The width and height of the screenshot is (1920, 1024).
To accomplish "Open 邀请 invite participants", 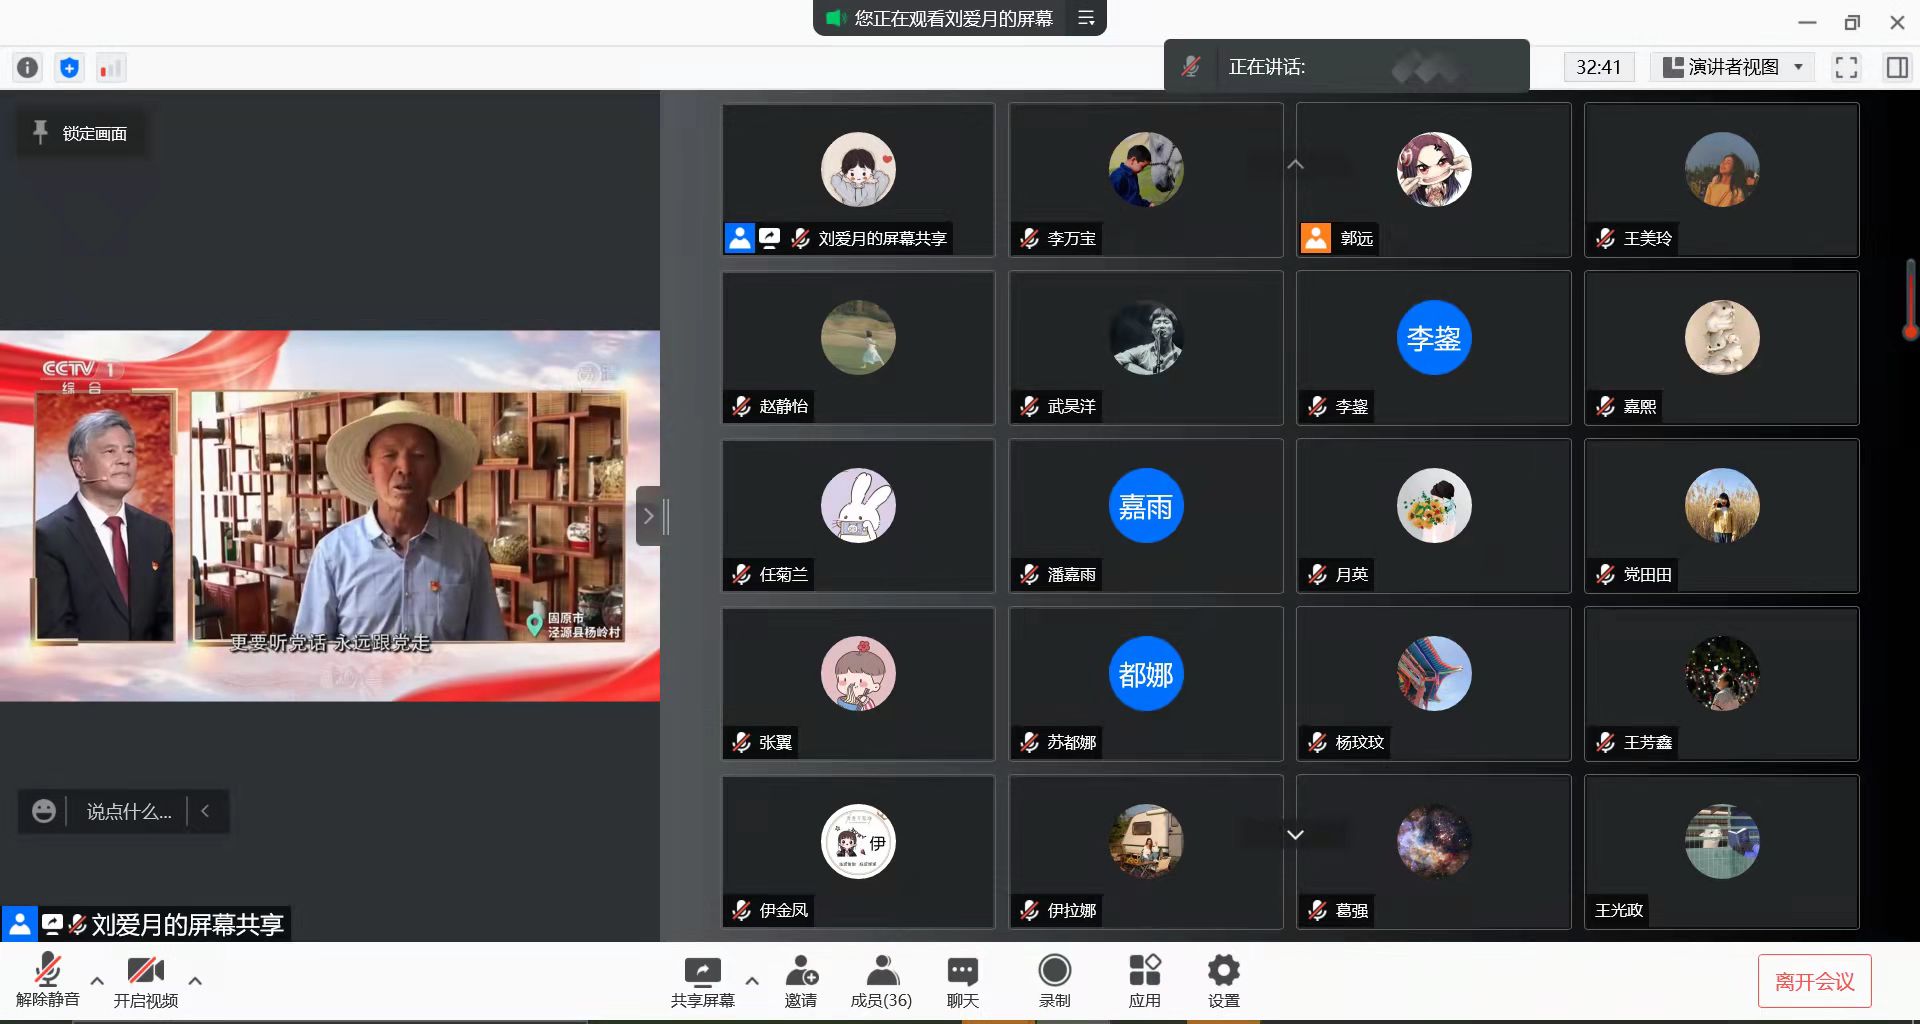I will tap(800, 980).
